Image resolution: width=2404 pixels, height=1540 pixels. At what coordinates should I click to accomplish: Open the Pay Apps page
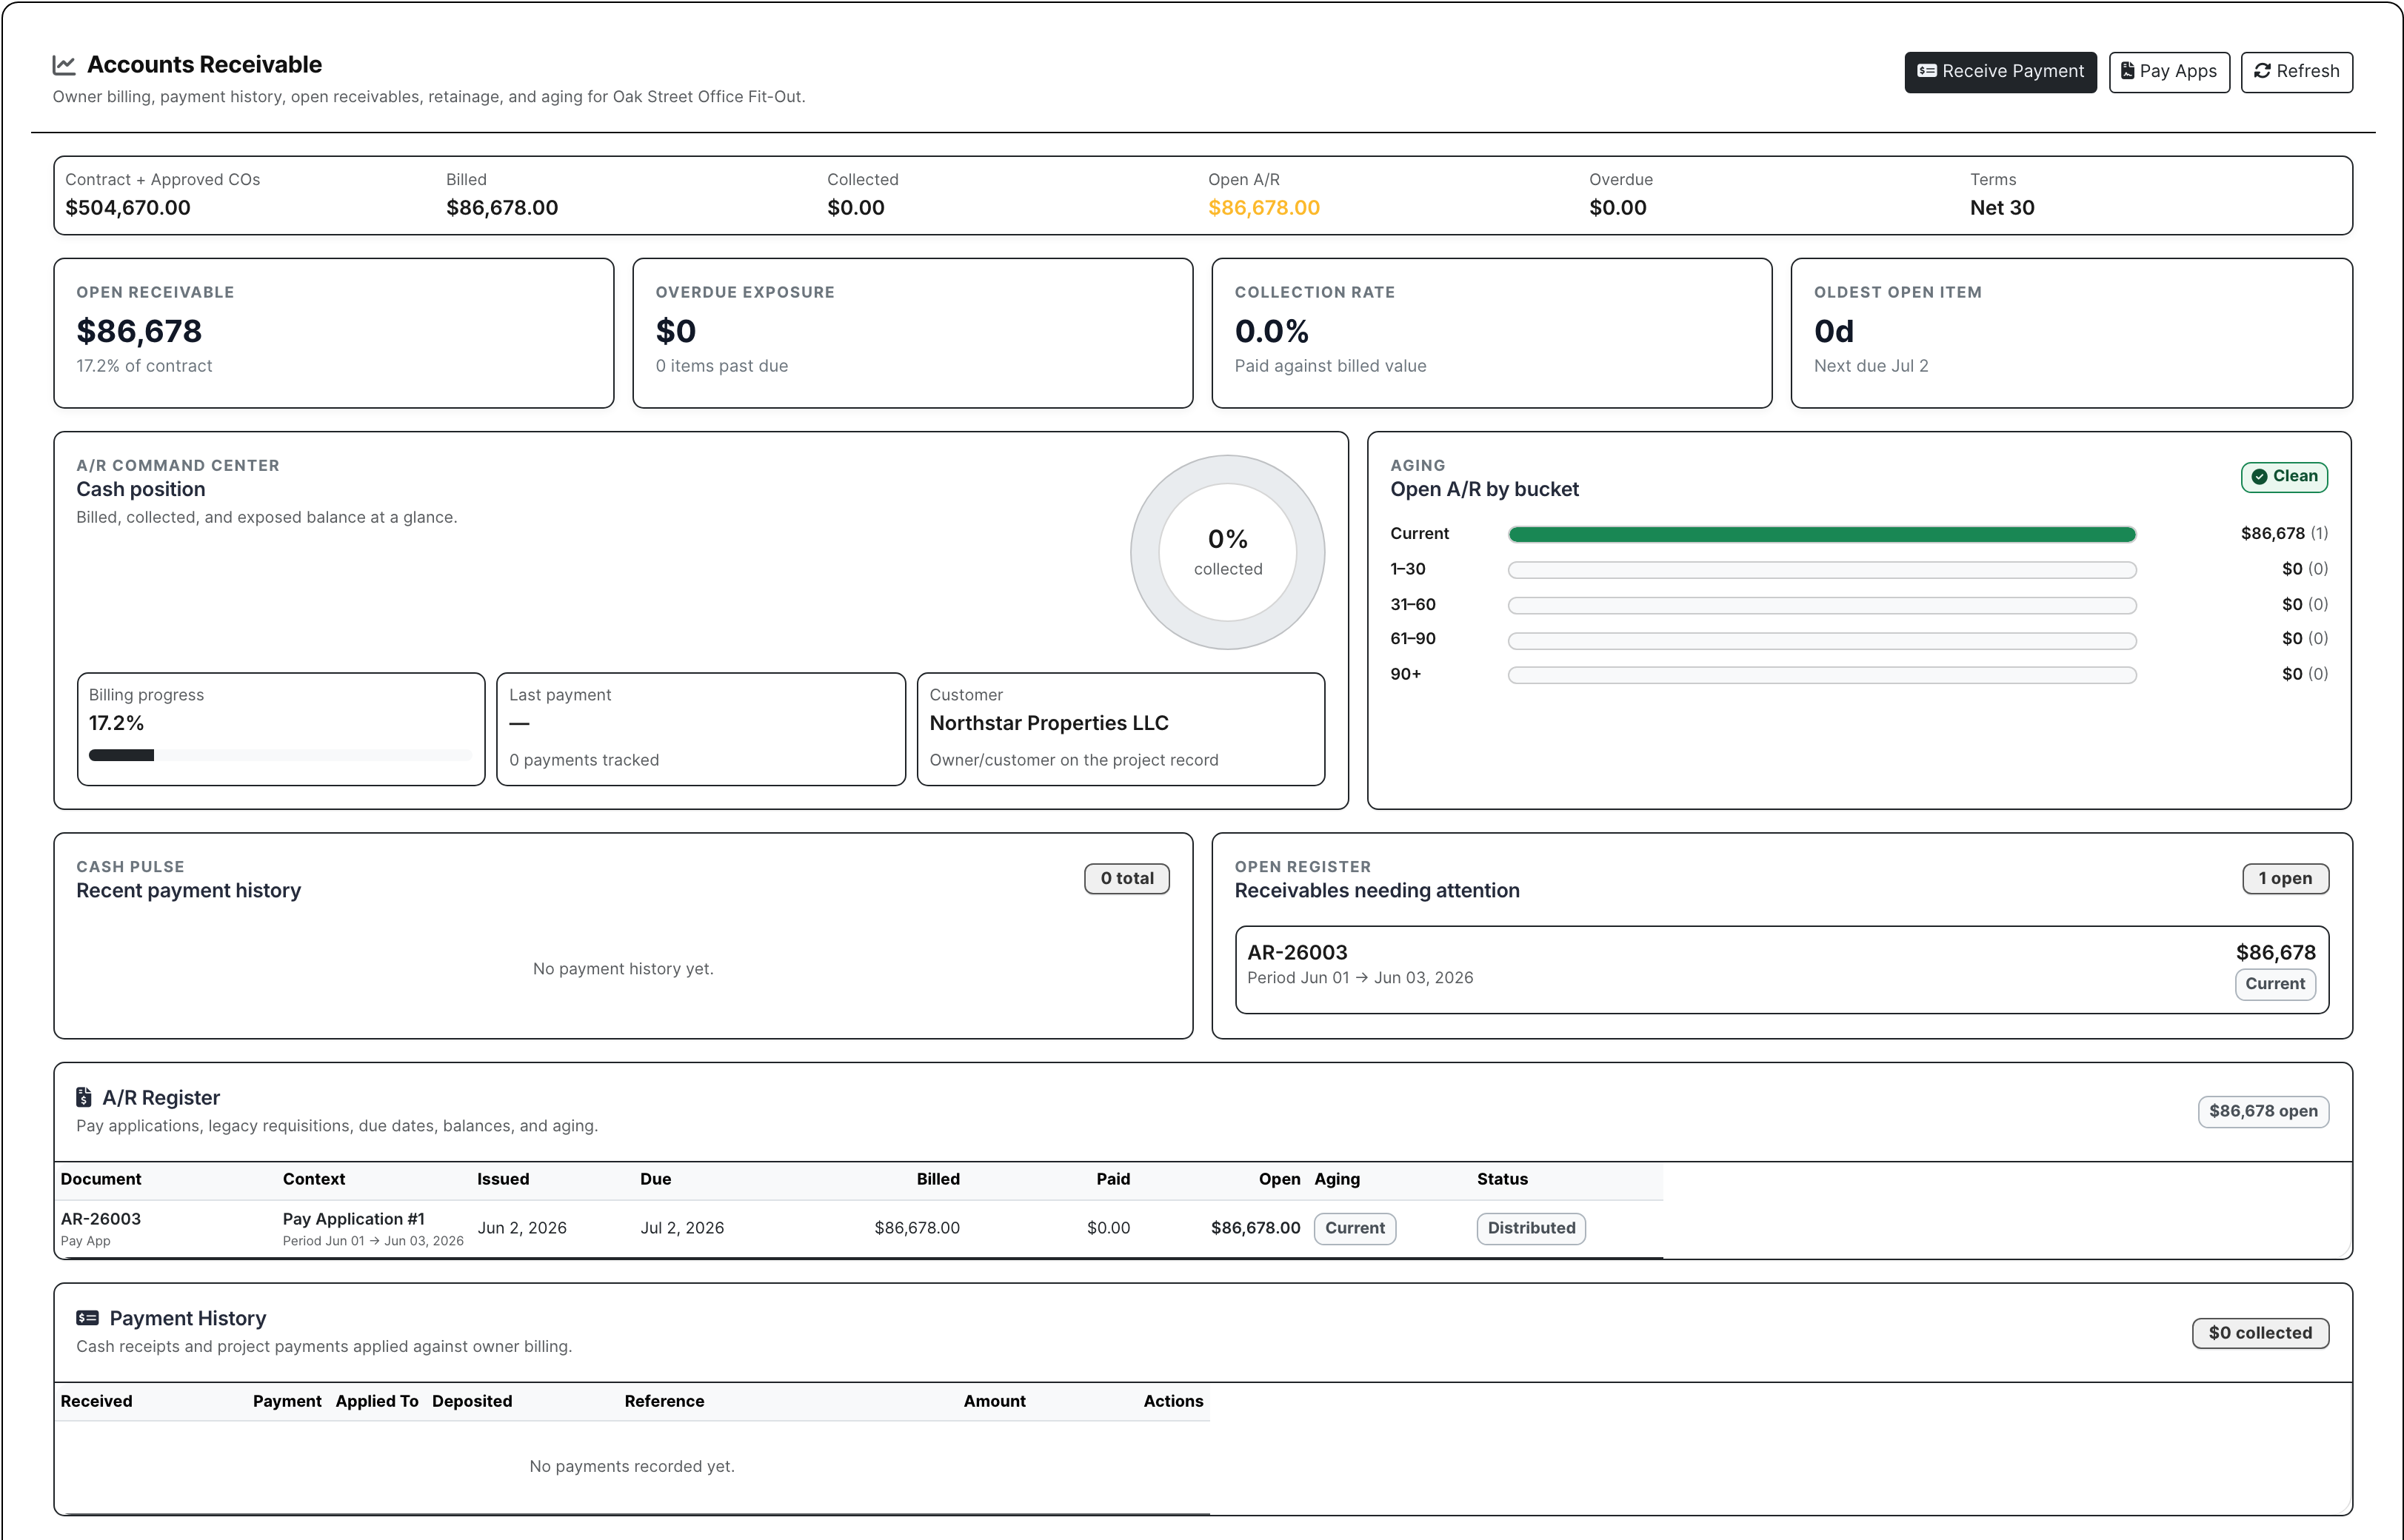(x=2169, y=71)
